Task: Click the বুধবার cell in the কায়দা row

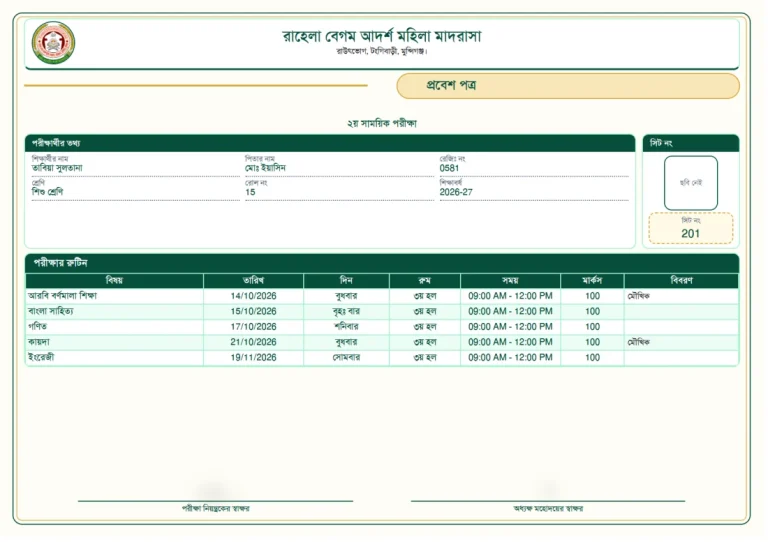Action: 346,342
